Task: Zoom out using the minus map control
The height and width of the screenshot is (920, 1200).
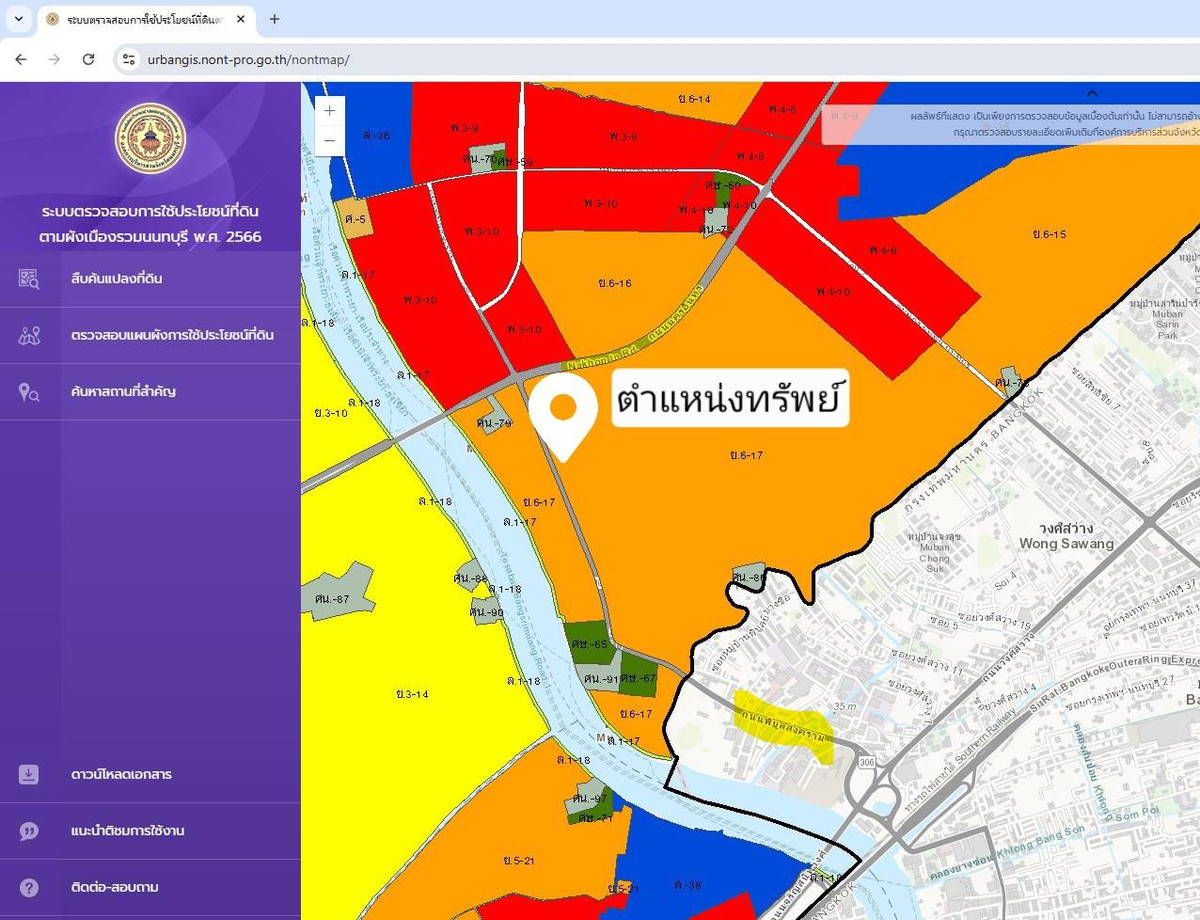Action: pos(328,140)
